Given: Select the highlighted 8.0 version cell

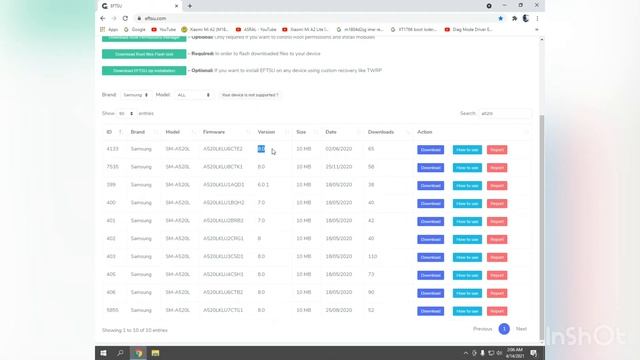Looking at the screenshot, I should coord(261,149).
